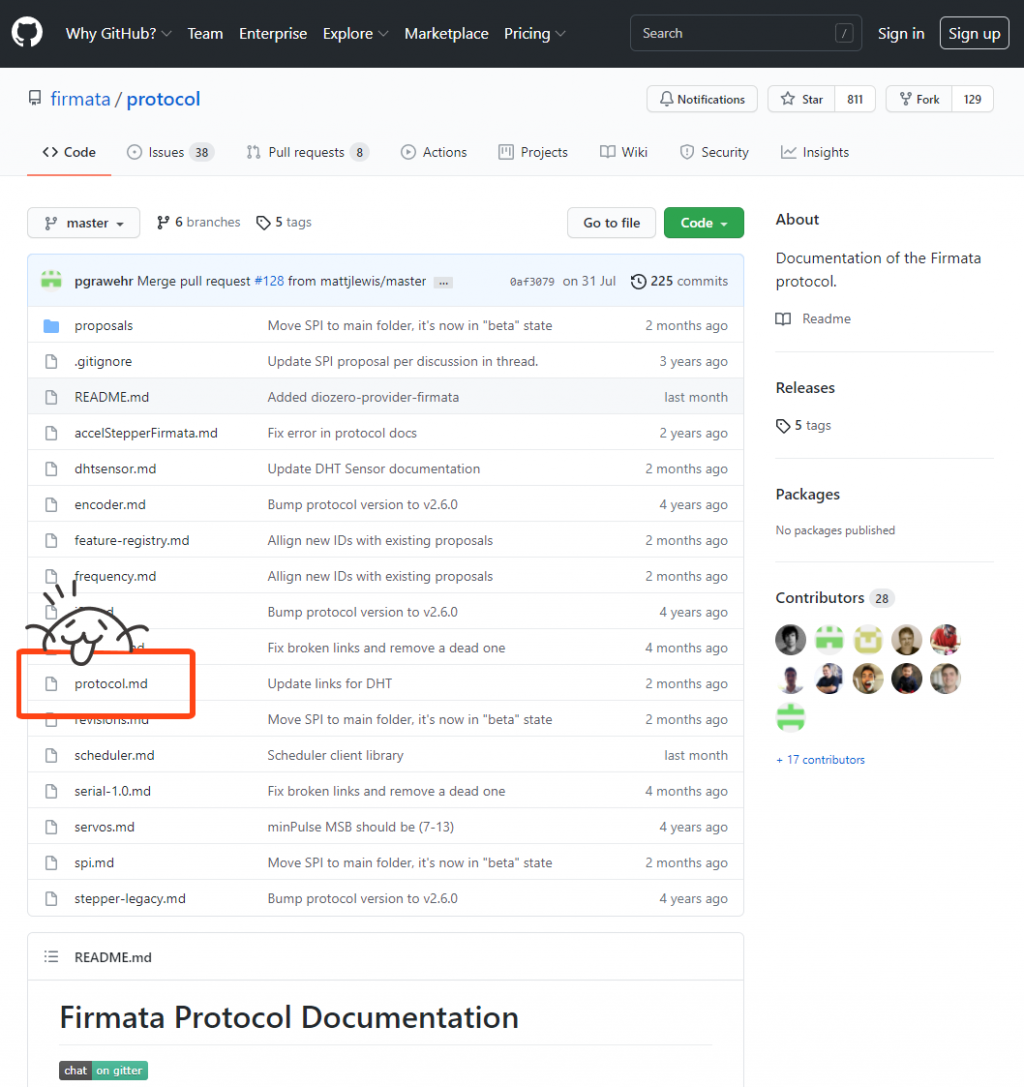Open commit hash 0af3079
Viewport: 1024px width, 1087px height.
click(x=532, y=281)
